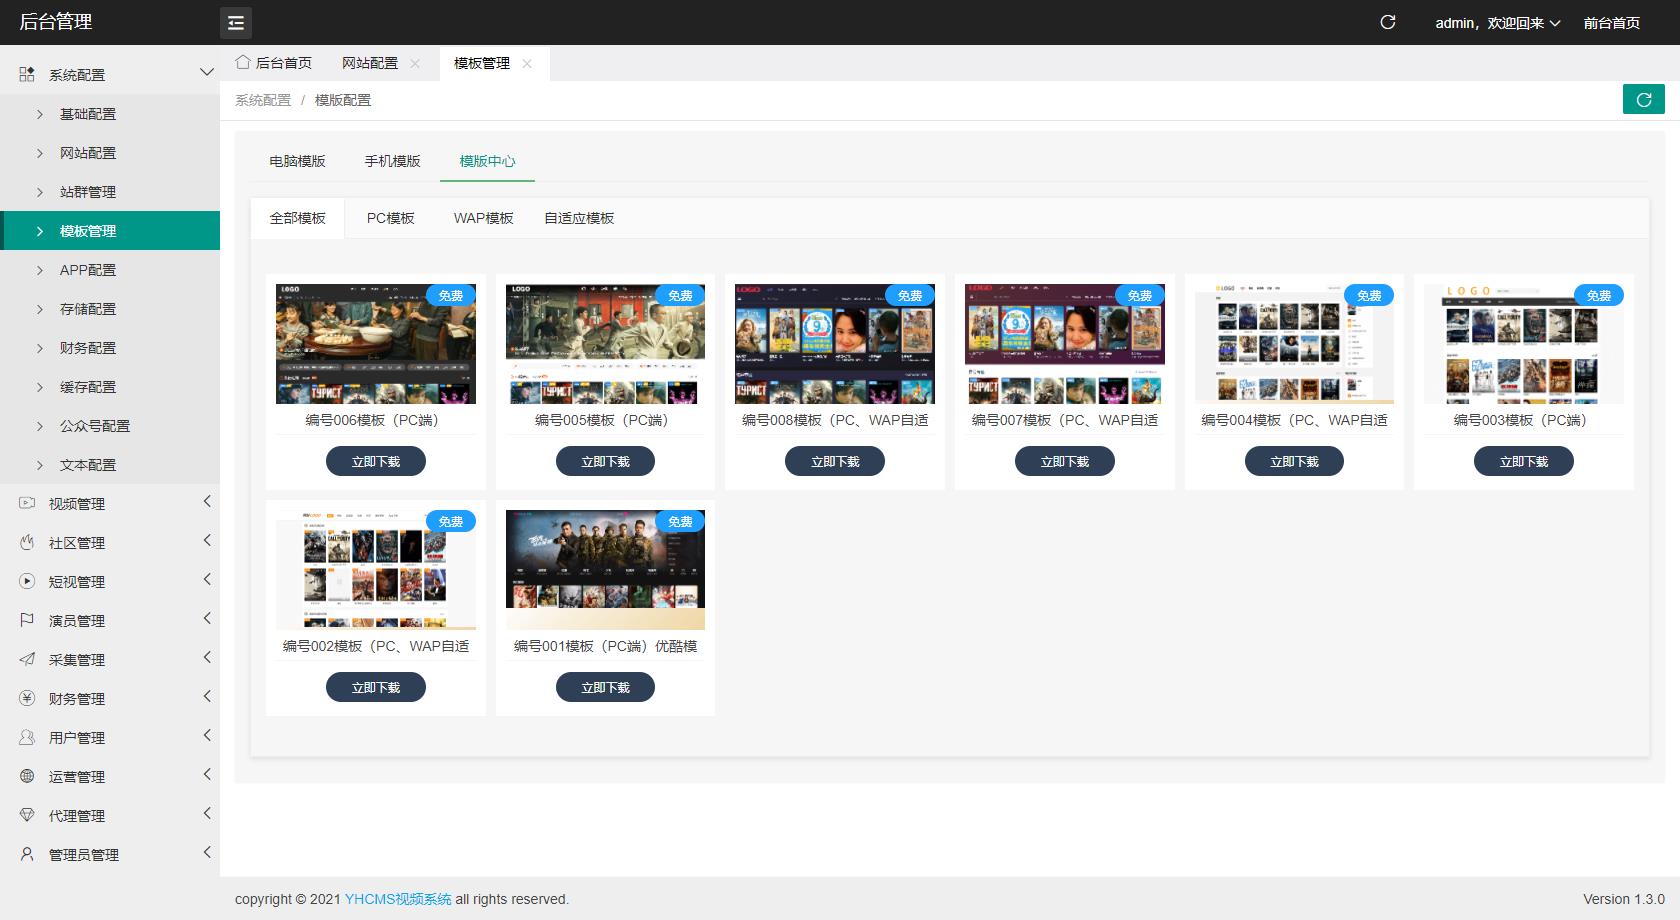Open the 前台首页 link
1680x920 pixels.
(1611, 23)
